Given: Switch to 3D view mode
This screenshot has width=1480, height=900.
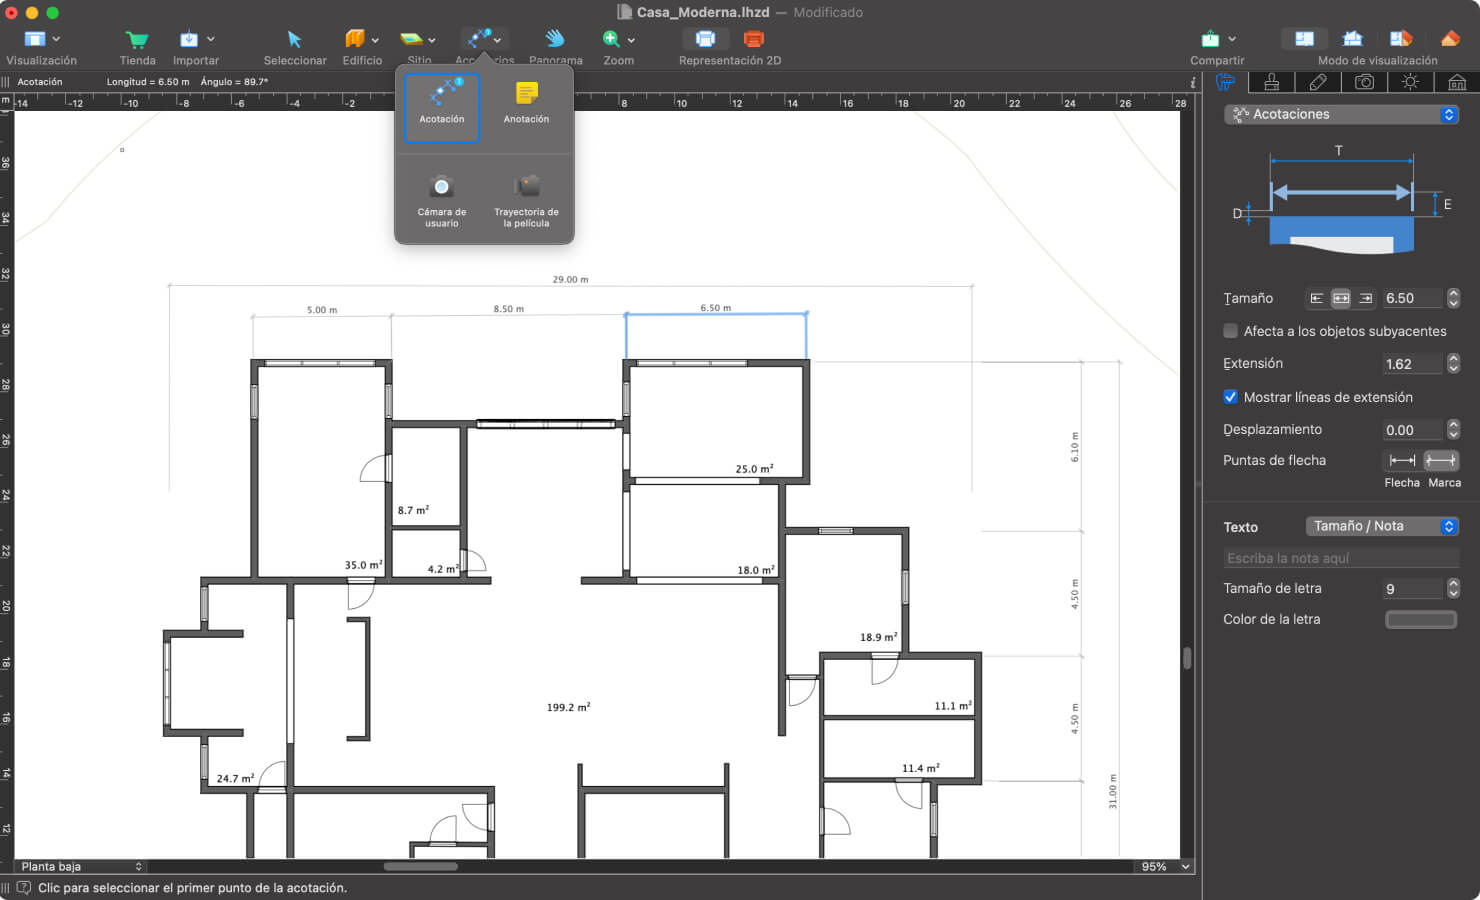Looking at the screenshot, I should (x=1450, y=39).
